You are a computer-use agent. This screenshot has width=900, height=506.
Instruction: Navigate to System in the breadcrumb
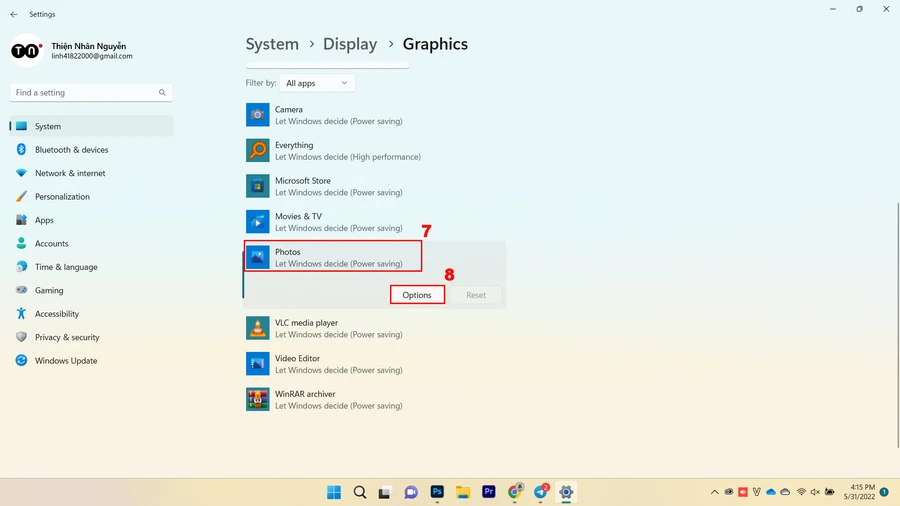(272, 44)
